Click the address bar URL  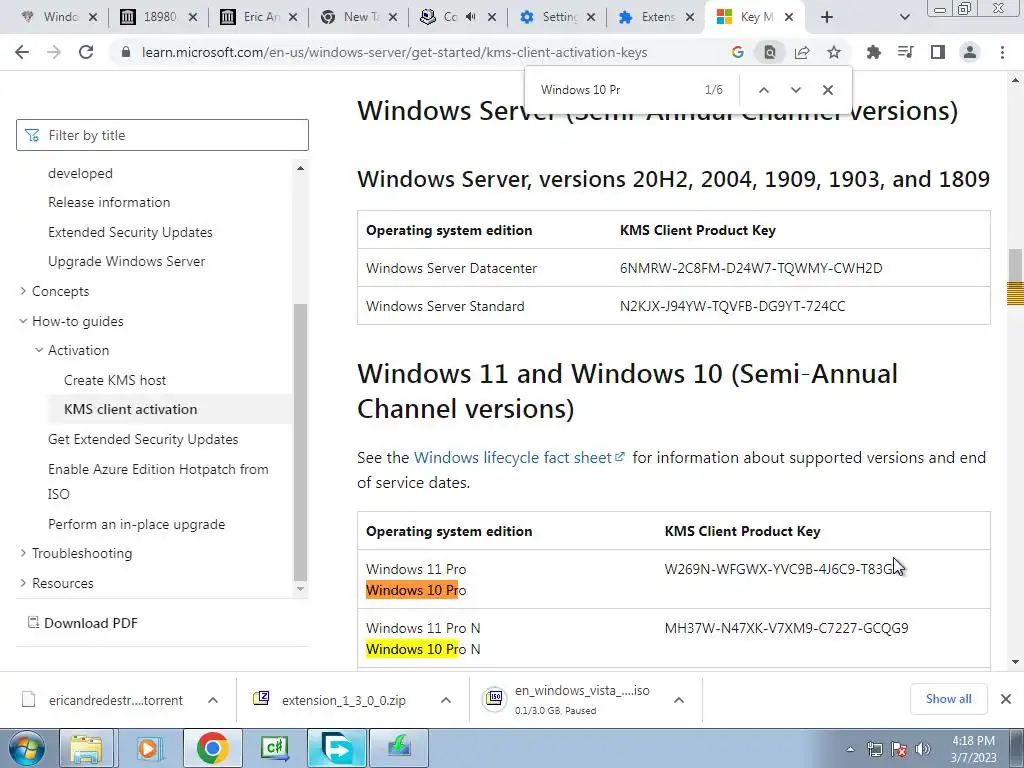(394, 52)
